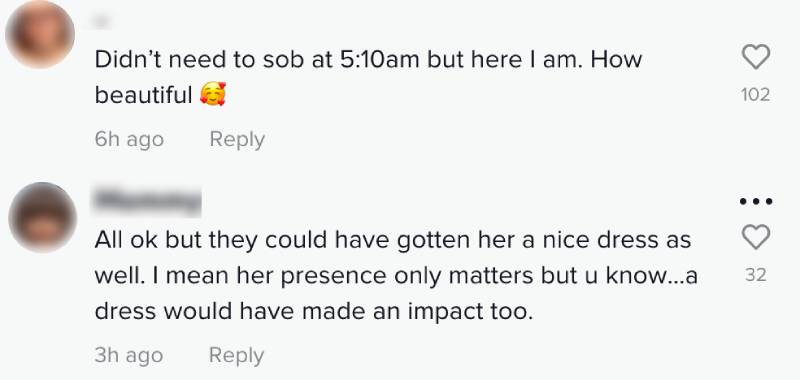Click the 32 likes count

pyautogui.click(x=756, y=275)
